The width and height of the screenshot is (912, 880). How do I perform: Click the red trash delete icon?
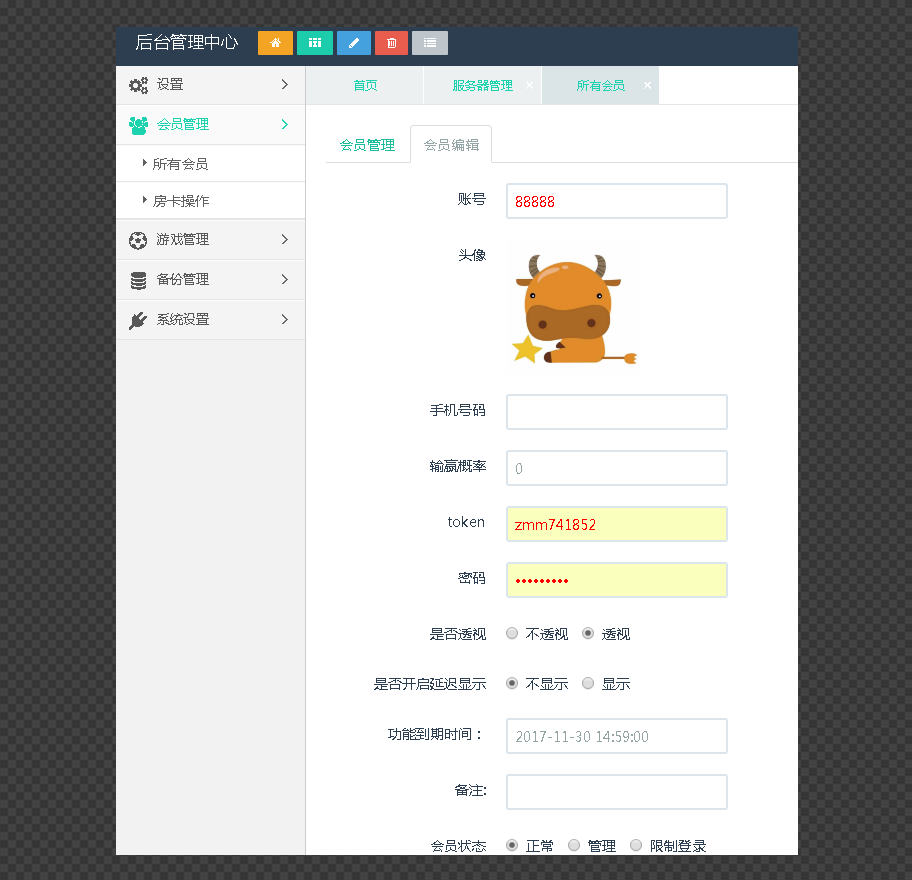pyautogui.click(x=391, y=43)
